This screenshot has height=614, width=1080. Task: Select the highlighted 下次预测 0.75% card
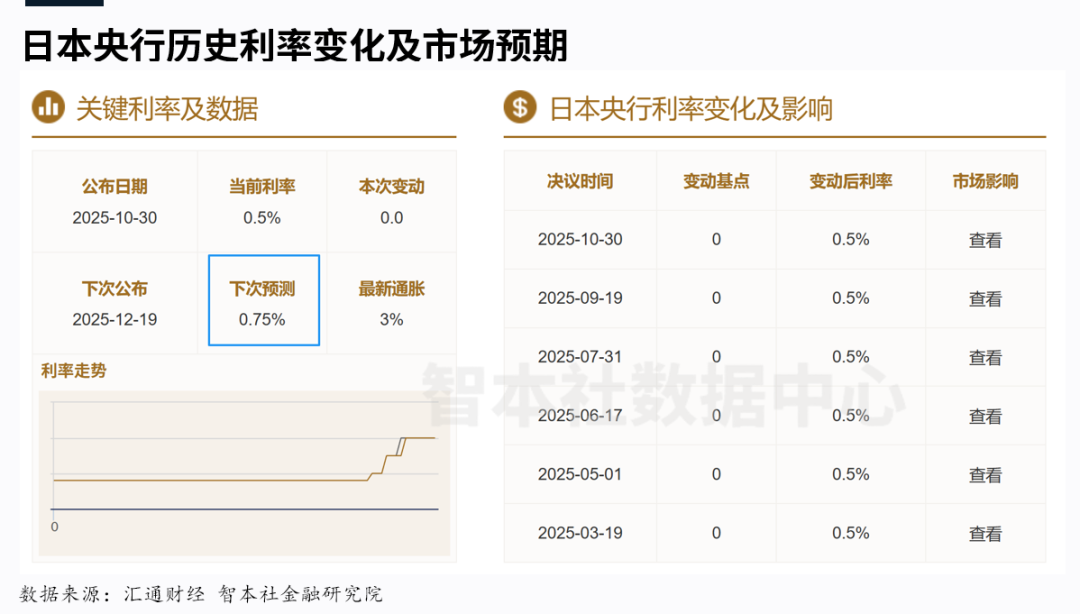[x=263, y=301]
